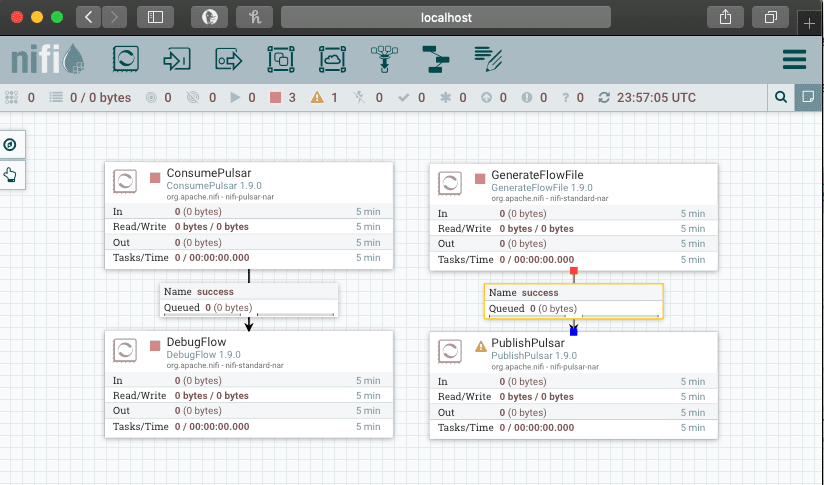Open a new browser tab with plus
The image size is (824, 485).
tap(809, 24)
